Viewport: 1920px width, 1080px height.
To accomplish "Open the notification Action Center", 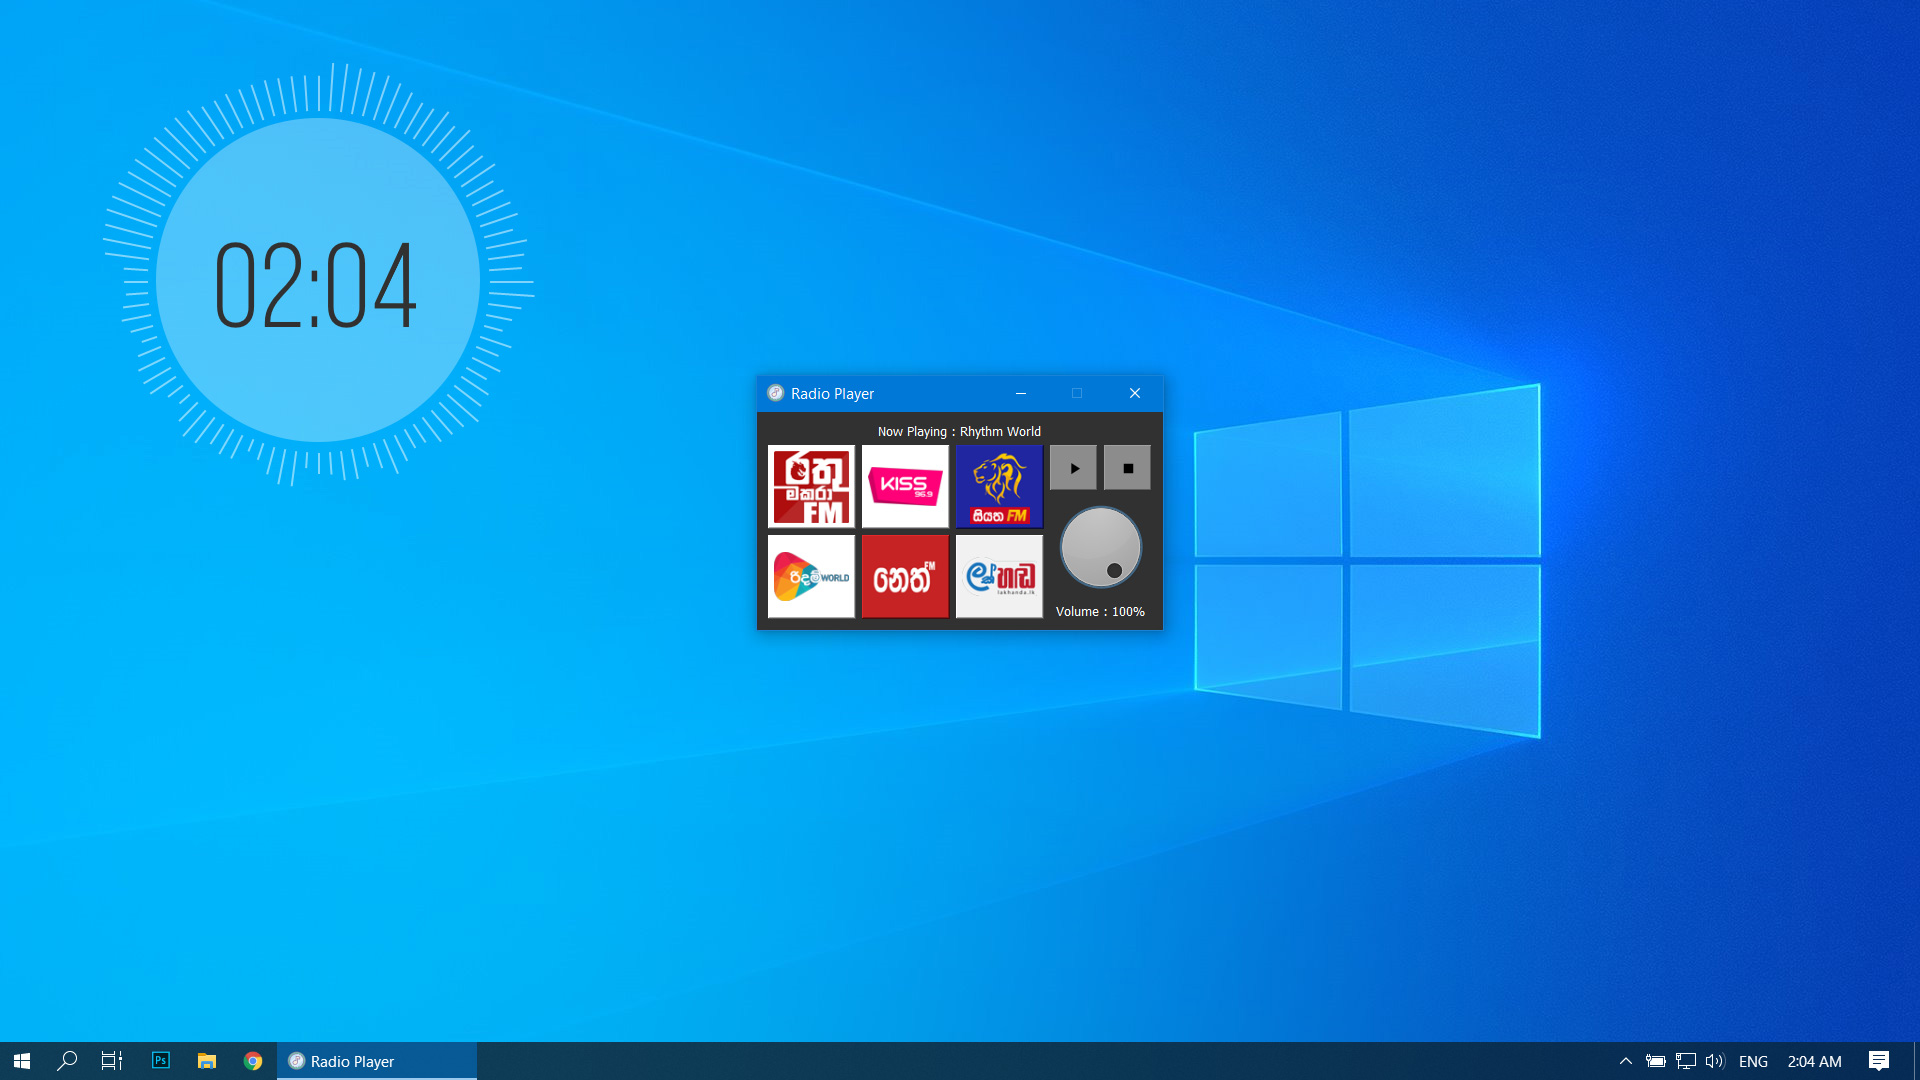I will pos(1879,1061).
